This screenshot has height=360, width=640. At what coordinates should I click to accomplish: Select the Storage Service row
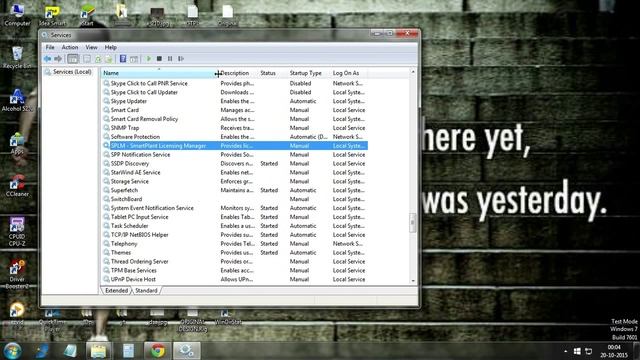pos(235,181)
